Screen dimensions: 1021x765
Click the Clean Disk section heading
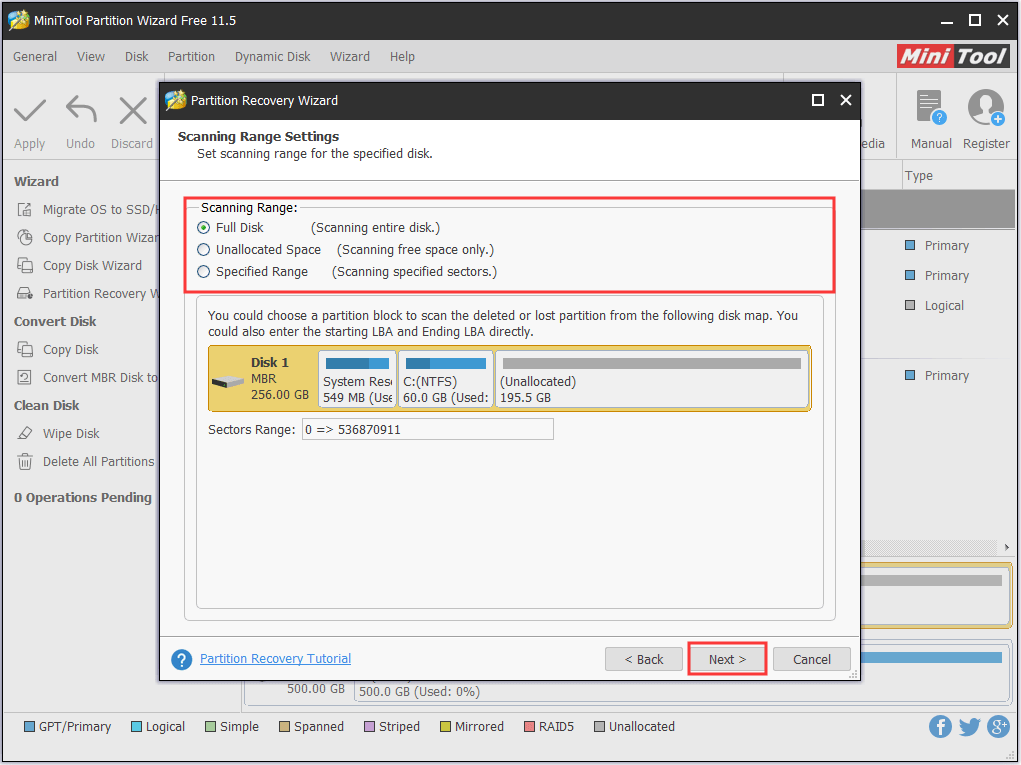(x=47, y=406)
